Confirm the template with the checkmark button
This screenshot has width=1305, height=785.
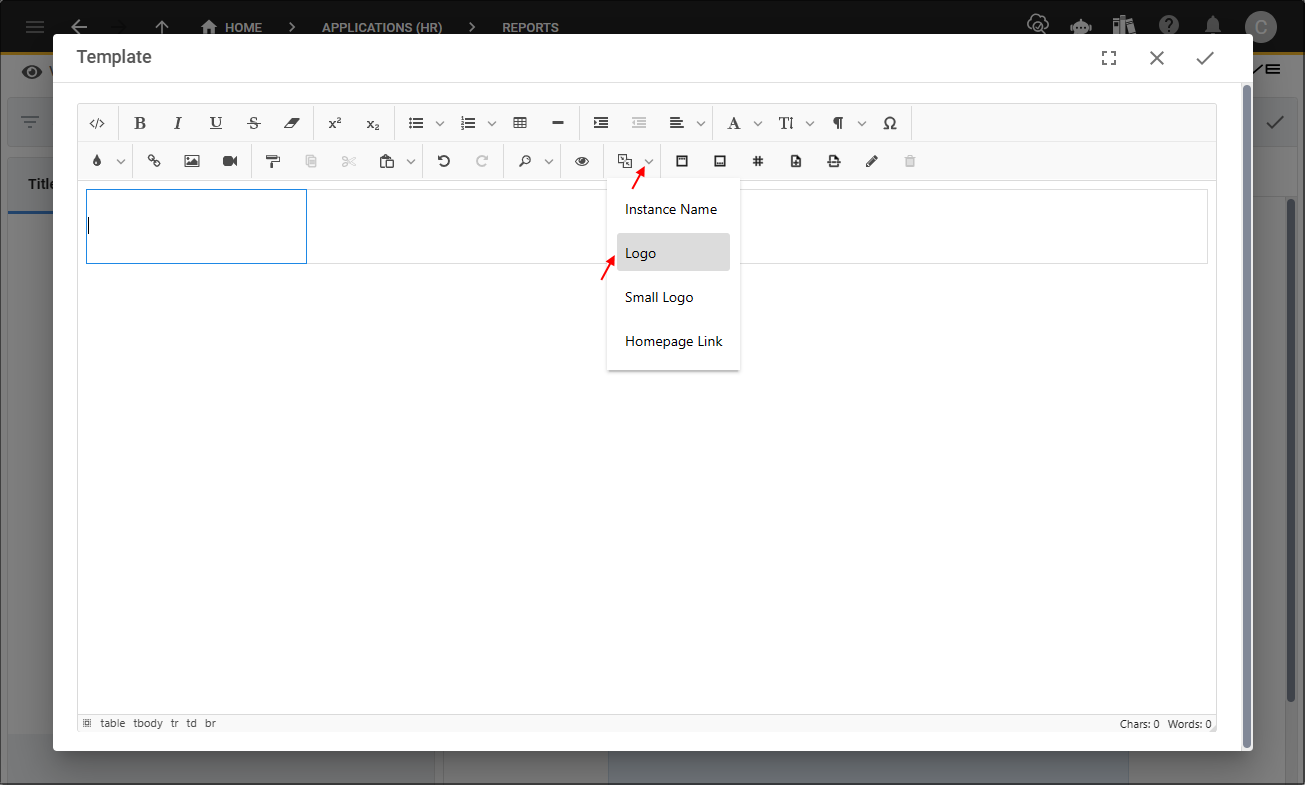[x=1205, y=58]
